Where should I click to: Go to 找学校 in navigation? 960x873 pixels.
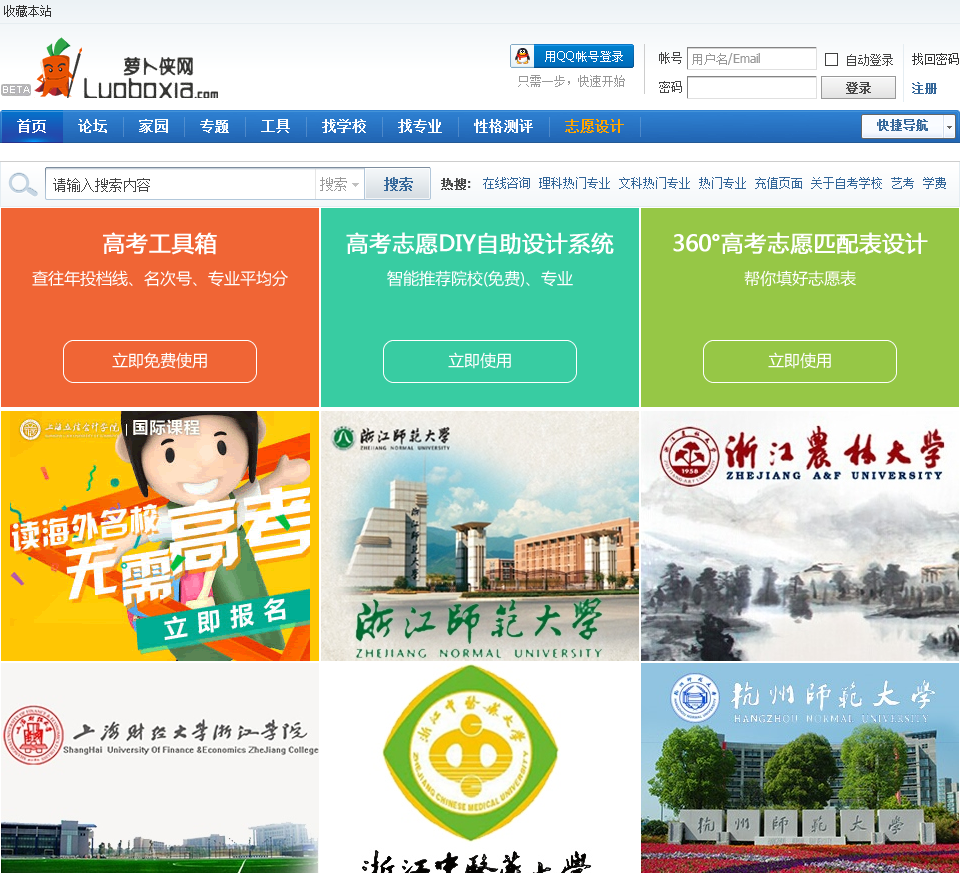tap(344, 127)
